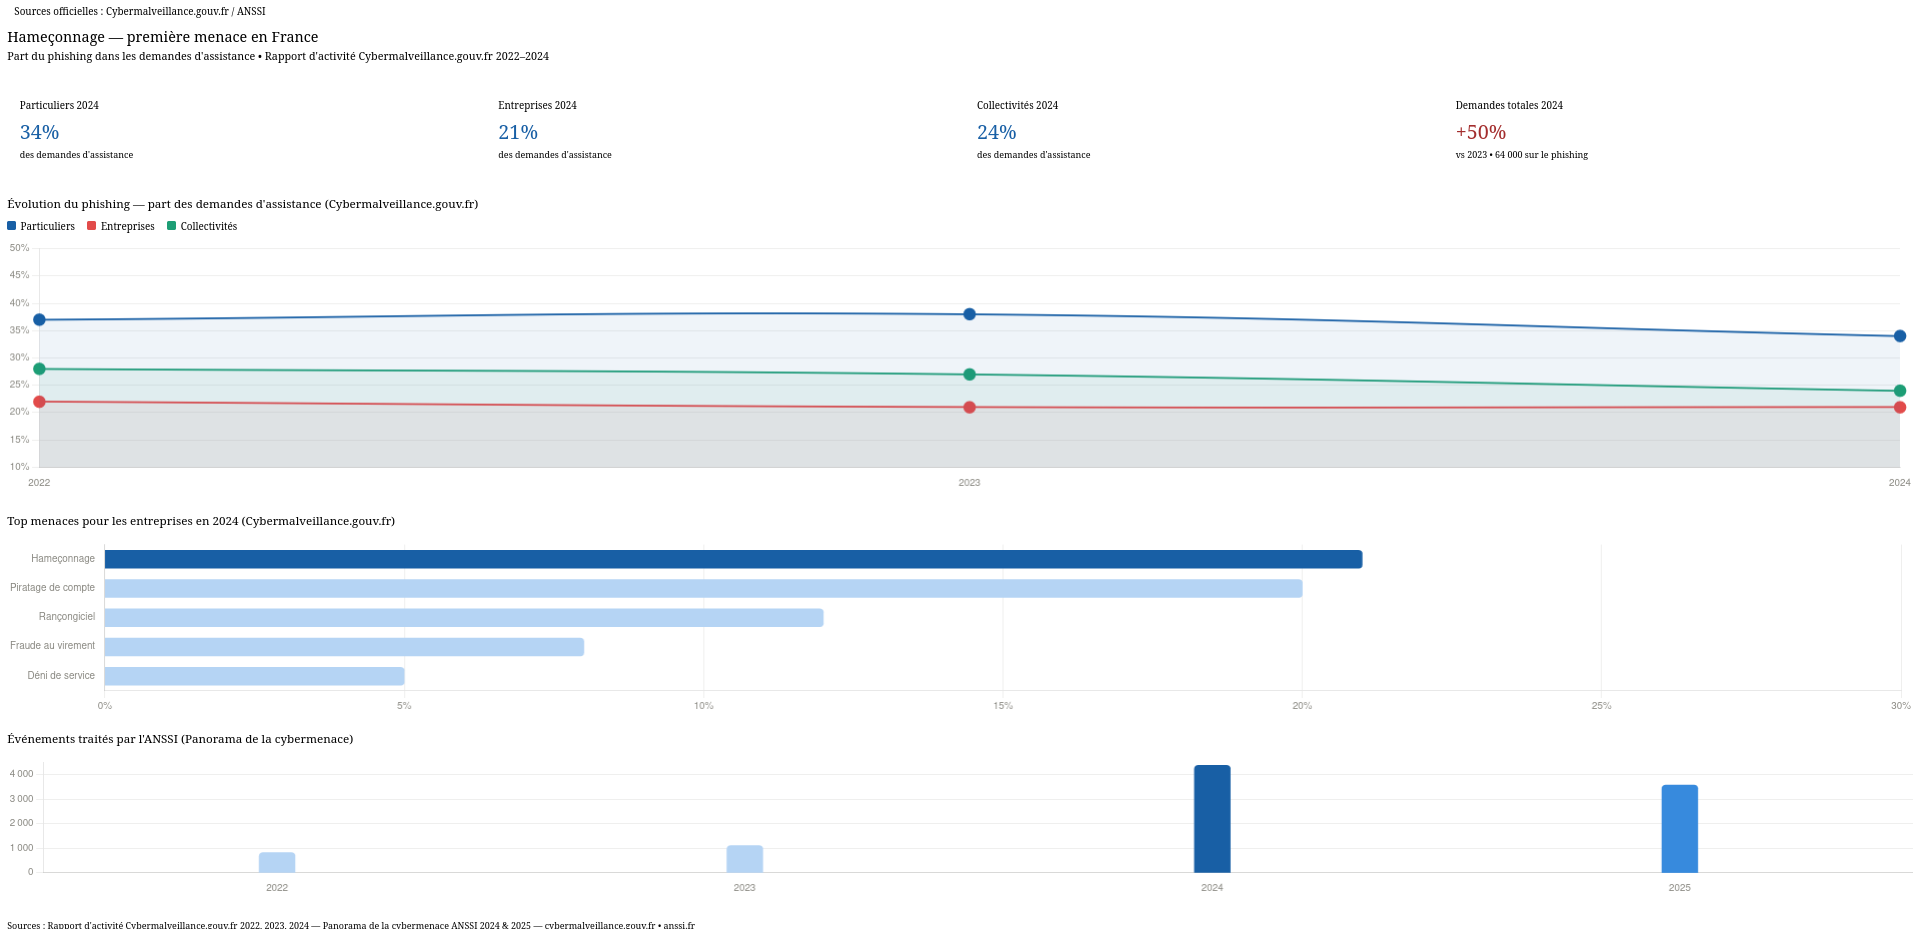Click the green Collectivités point at 2024

[x=1899, y=391]
